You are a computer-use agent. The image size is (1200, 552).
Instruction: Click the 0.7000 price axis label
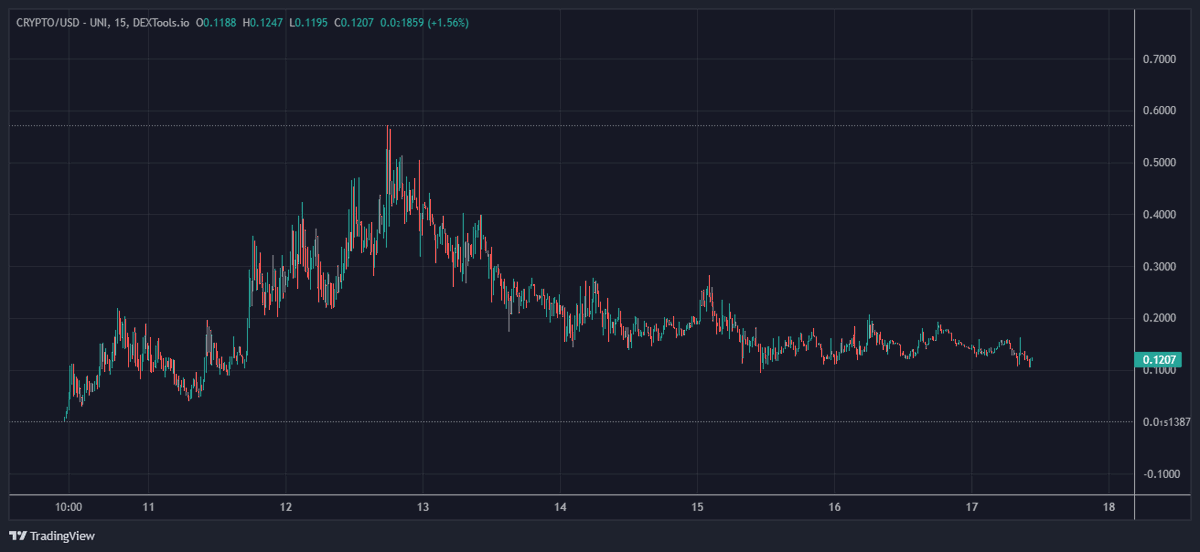[1160, 60]
